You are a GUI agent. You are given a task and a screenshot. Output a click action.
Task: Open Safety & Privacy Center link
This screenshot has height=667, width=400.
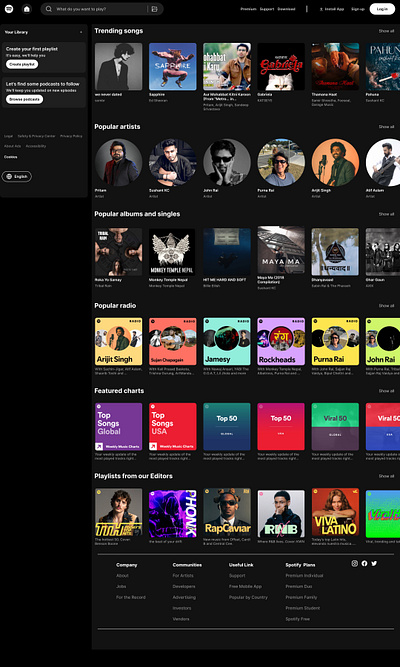click(x=37, y=136)
